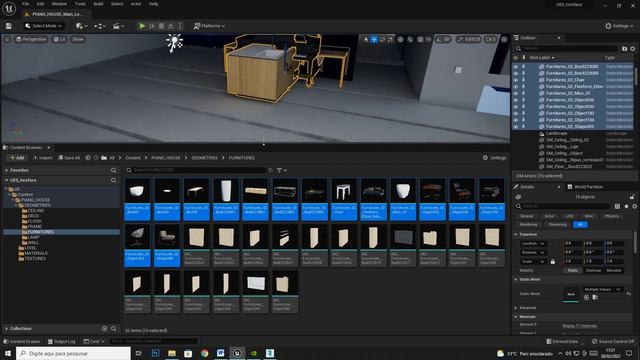Open the Blueprints toolbar dropdown
The width and height of the screenshot is (640, 360).
tap(100, 26)
